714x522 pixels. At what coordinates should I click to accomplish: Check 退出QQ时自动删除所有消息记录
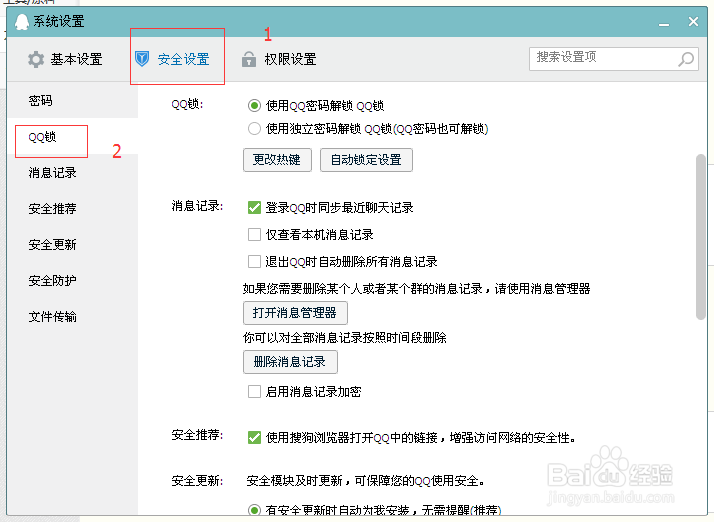(x=254, y=261)
